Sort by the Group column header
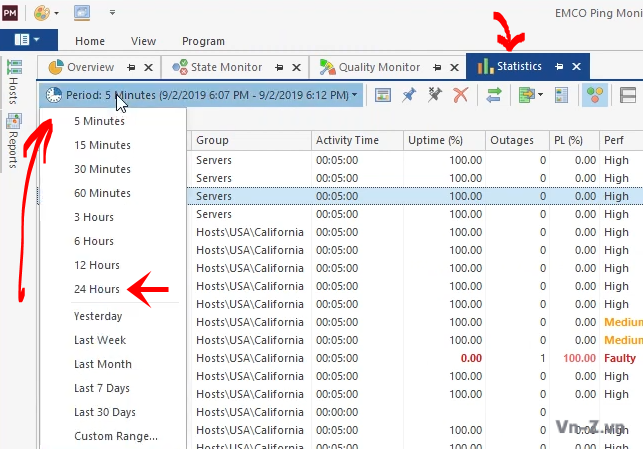The image size is (643, 449). point(251,140)
